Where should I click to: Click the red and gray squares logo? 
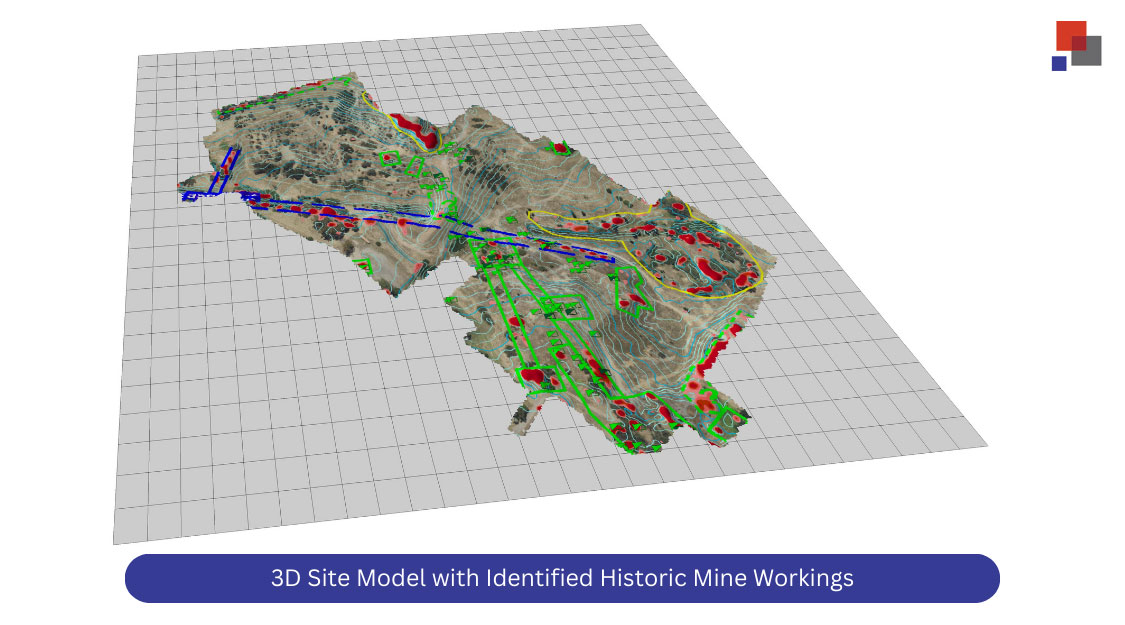tap(1076, 46)
